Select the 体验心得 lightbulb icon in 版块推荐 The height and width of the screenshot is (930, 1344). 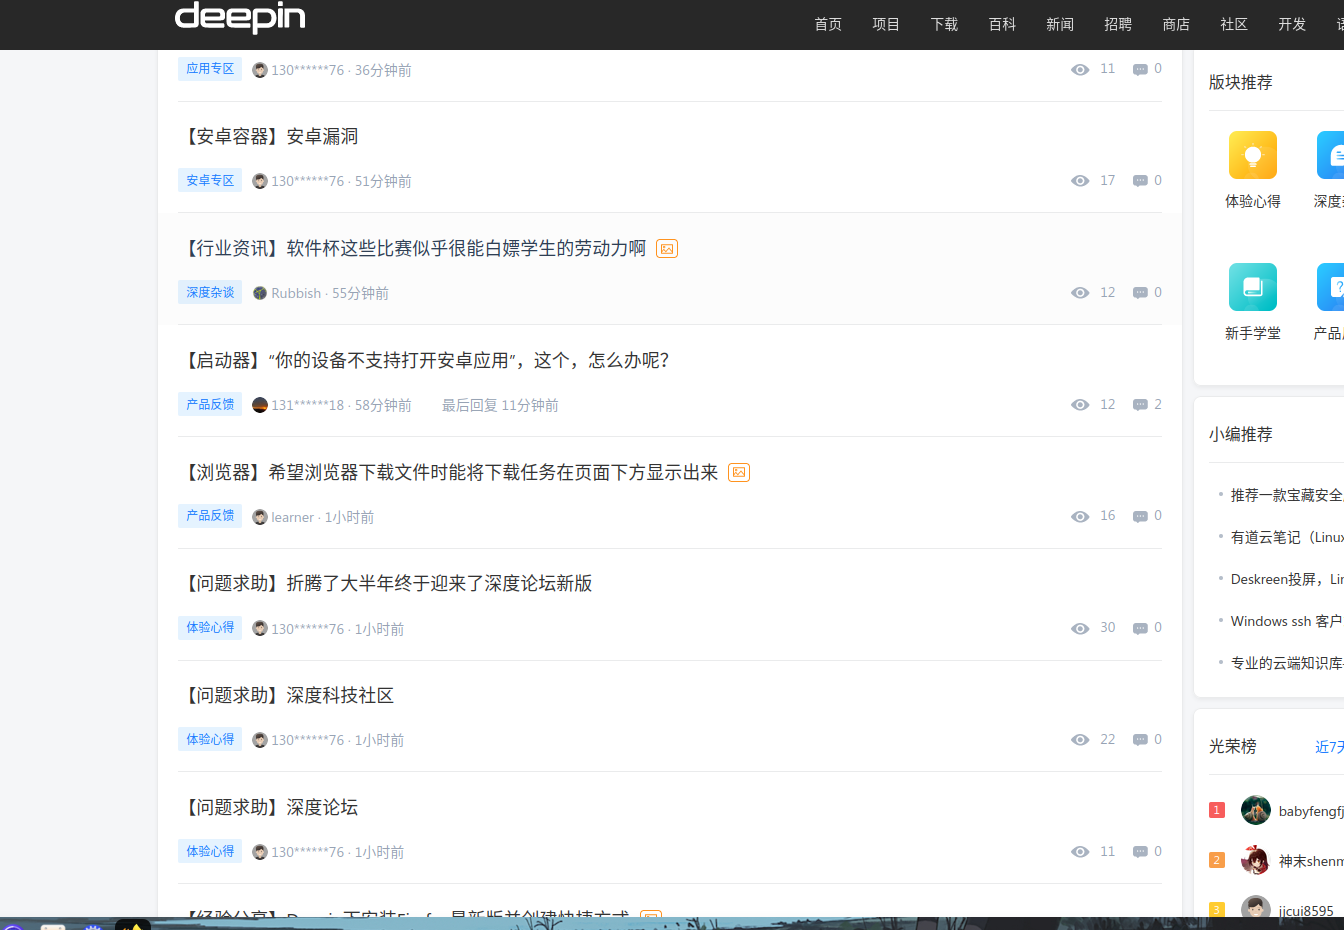1252,155
